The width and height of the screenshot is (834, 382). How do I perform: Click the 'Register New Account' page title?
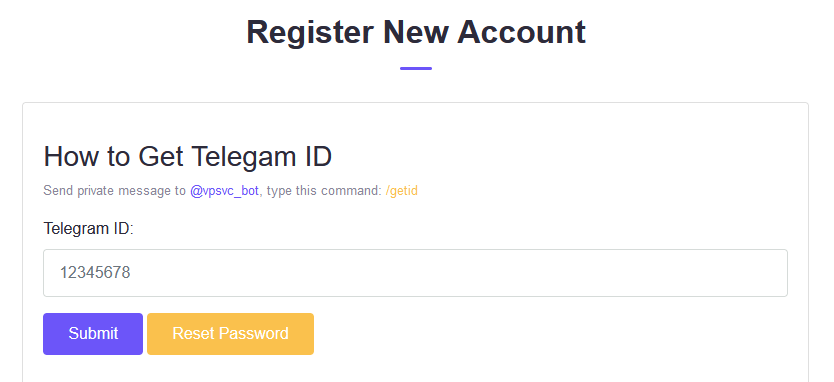(416, 32)
